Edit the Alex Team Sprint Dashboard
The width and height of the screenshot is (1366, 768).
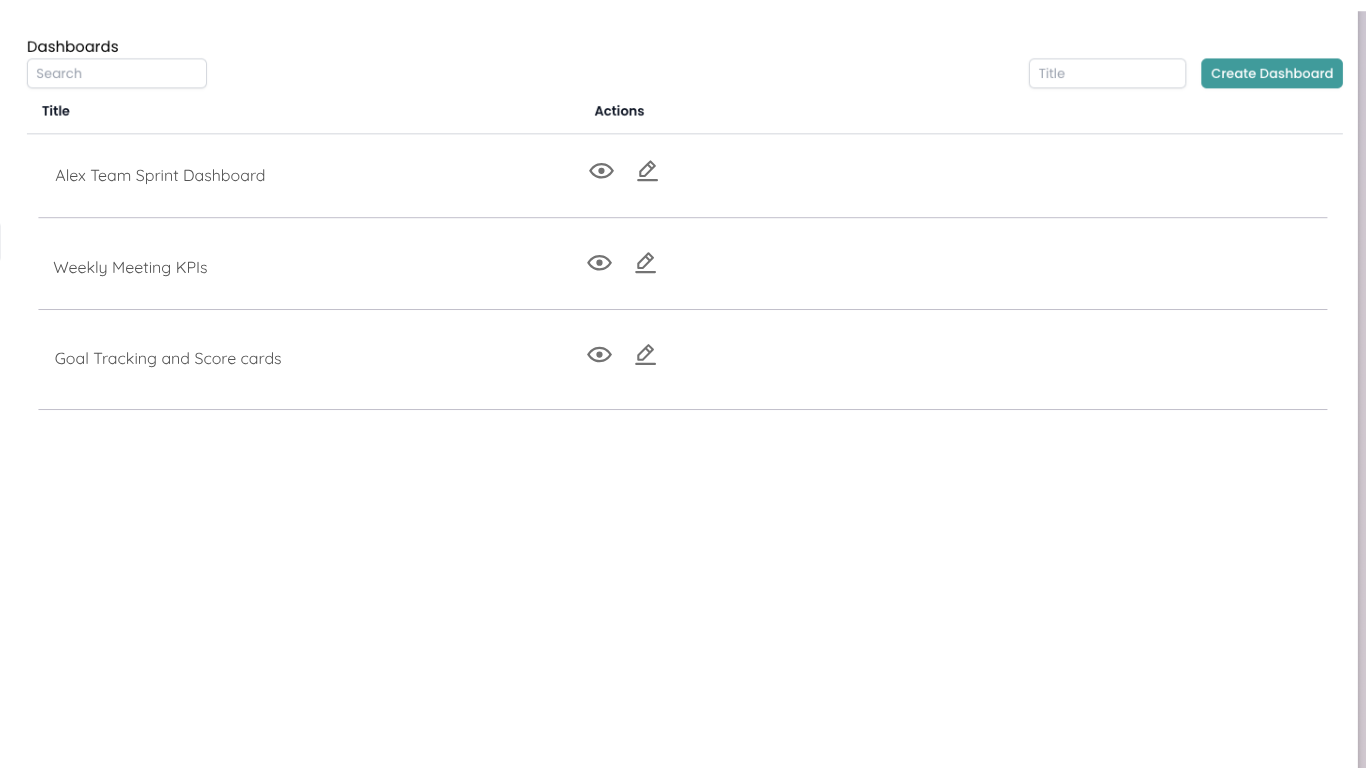(647, 171)
